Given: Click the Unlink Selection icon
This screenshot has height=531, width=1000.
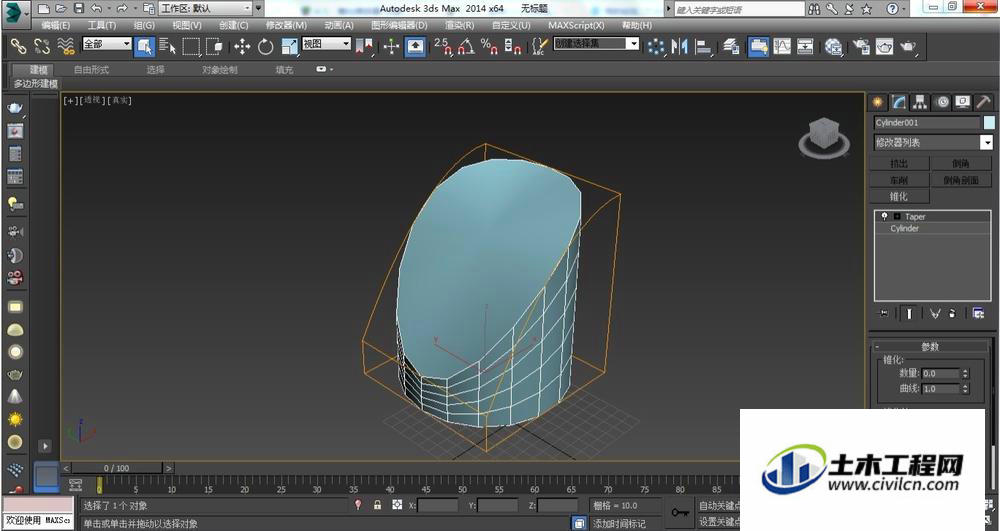Looking at the screenshot, I should pos(42,47).
